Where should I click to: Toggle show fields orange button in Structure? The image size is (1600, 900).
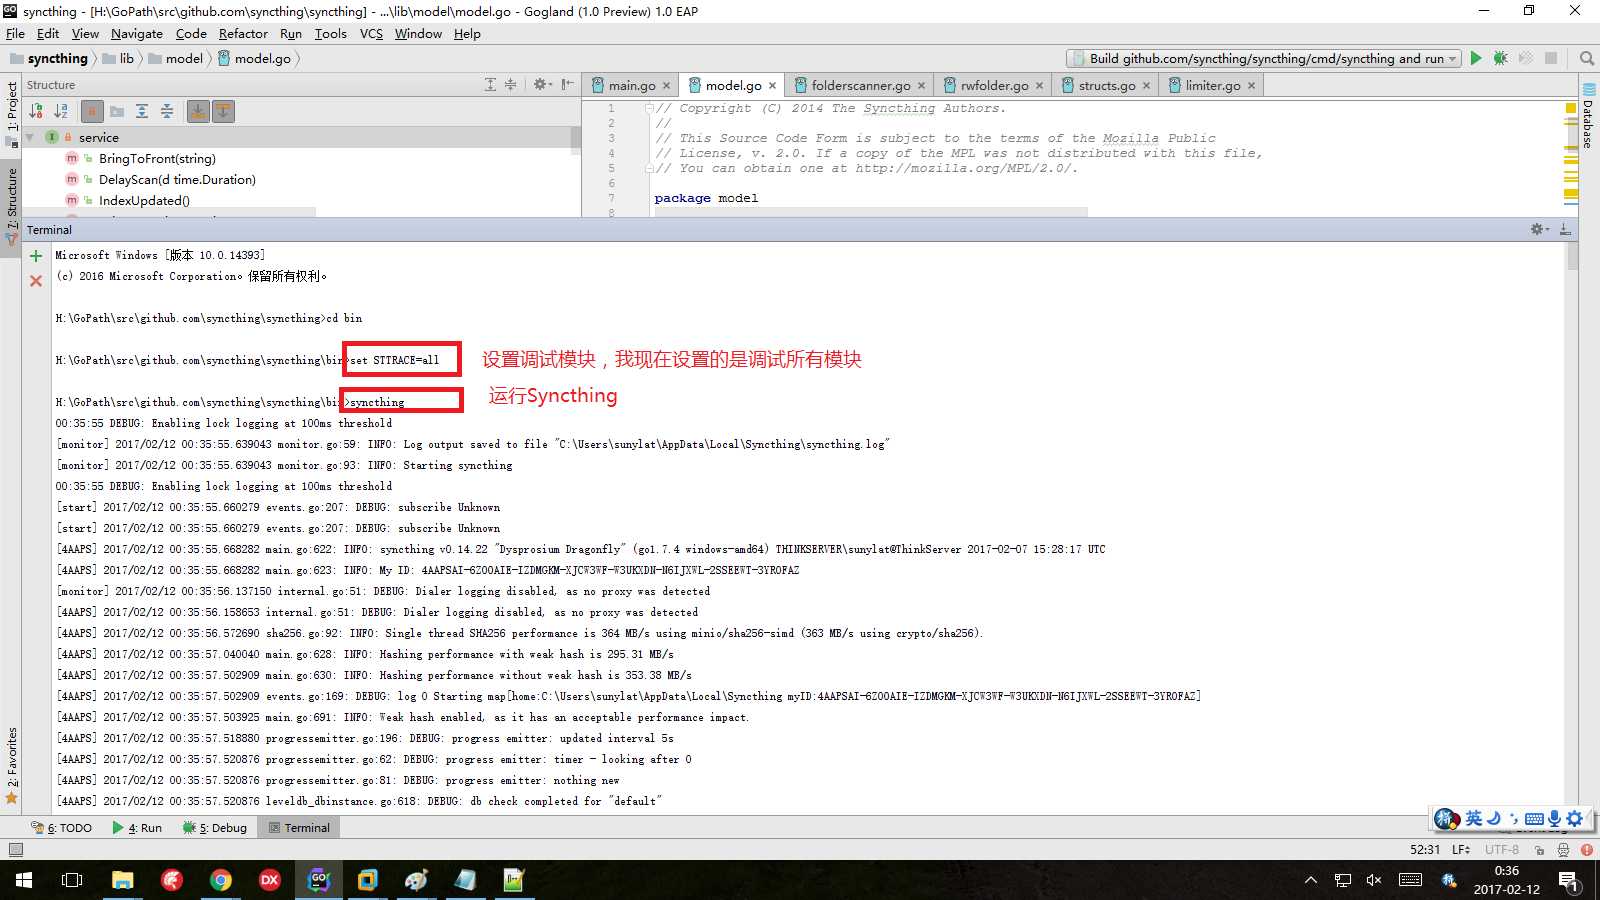[91, 111]
